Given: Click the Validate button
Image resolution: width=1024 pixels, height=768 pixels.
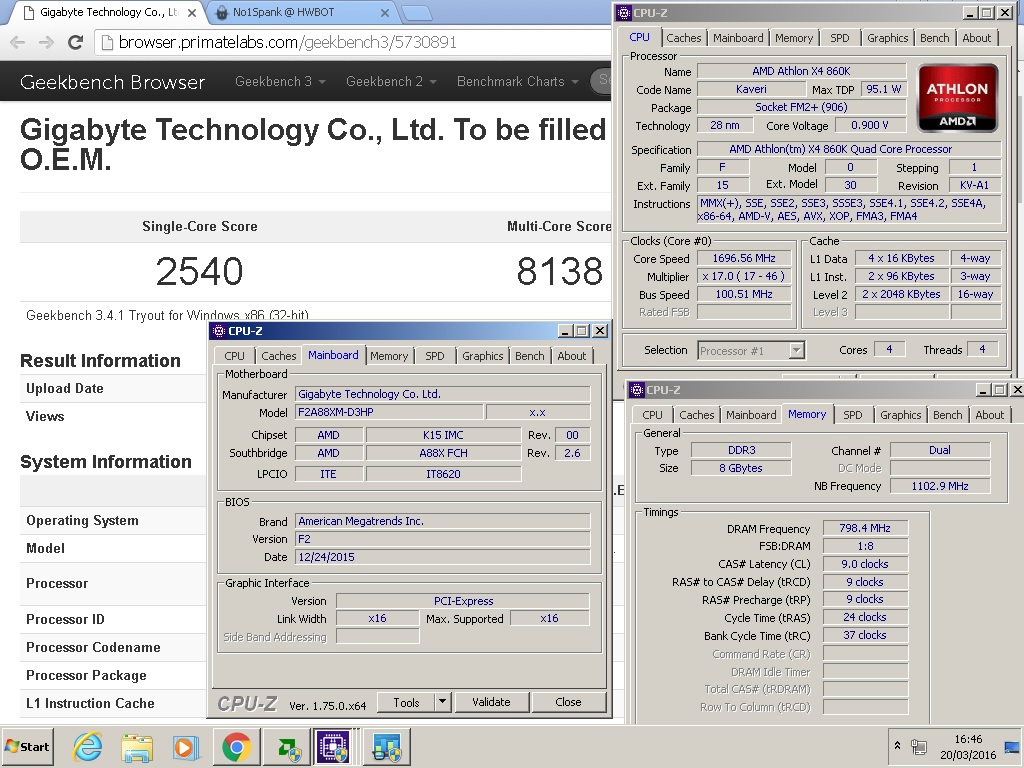Looking at the screenshot, I should (491, 702).
